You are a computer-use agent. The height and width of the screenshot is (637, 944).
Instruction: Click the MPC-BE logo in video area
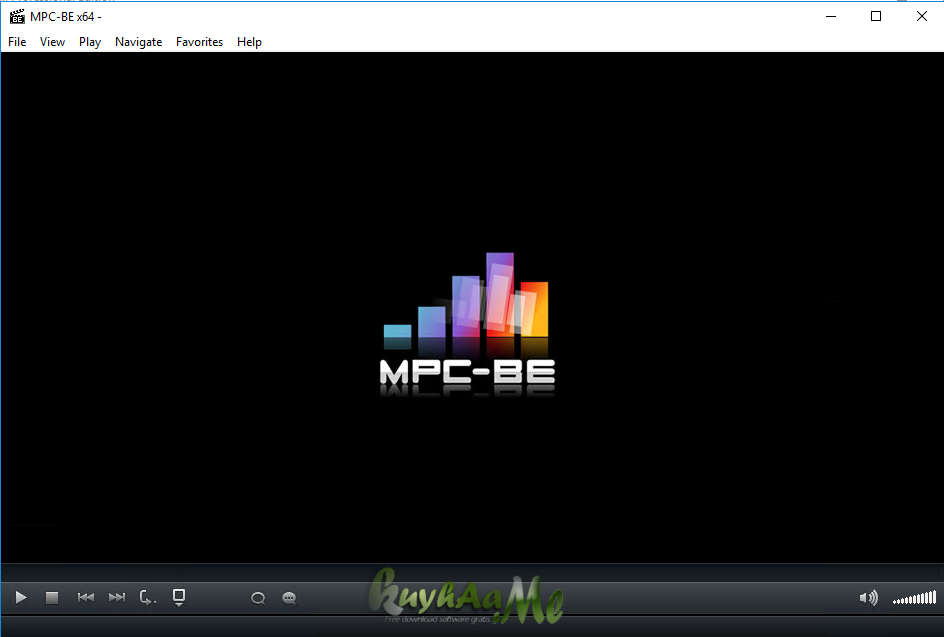(467, 325)
